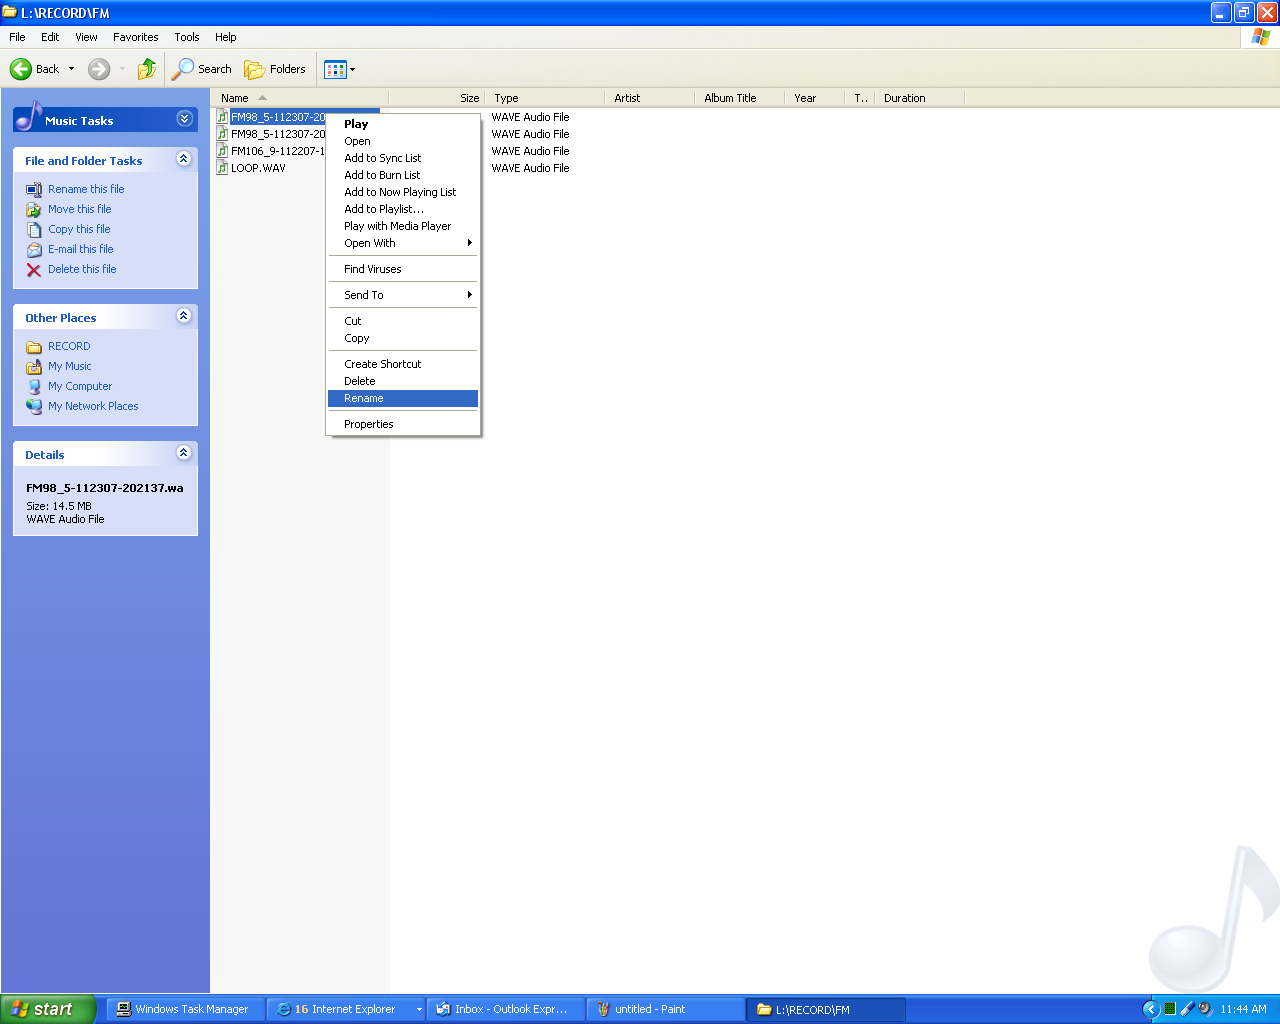Collapse the Details panel
The width and height of the screenshot is (1280, 1024).
pos(183,453)
